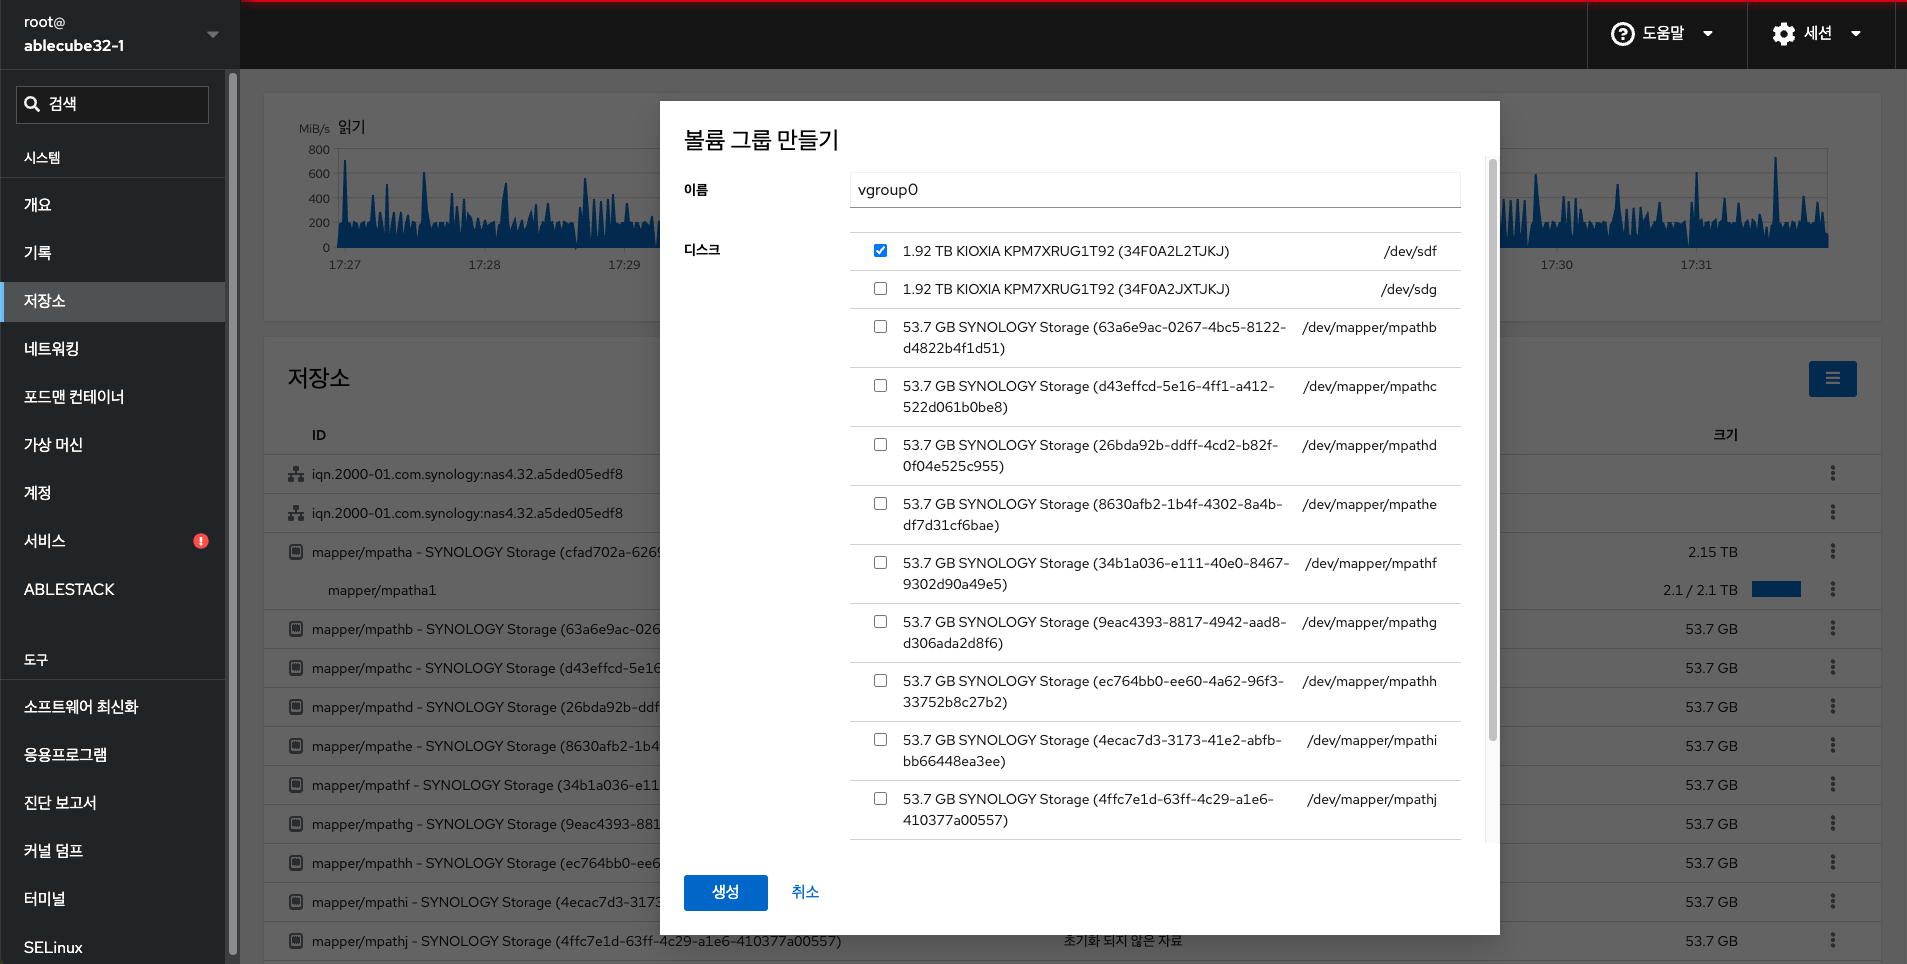Open kebab menu for first iqn synology row

coord(1832,474)
